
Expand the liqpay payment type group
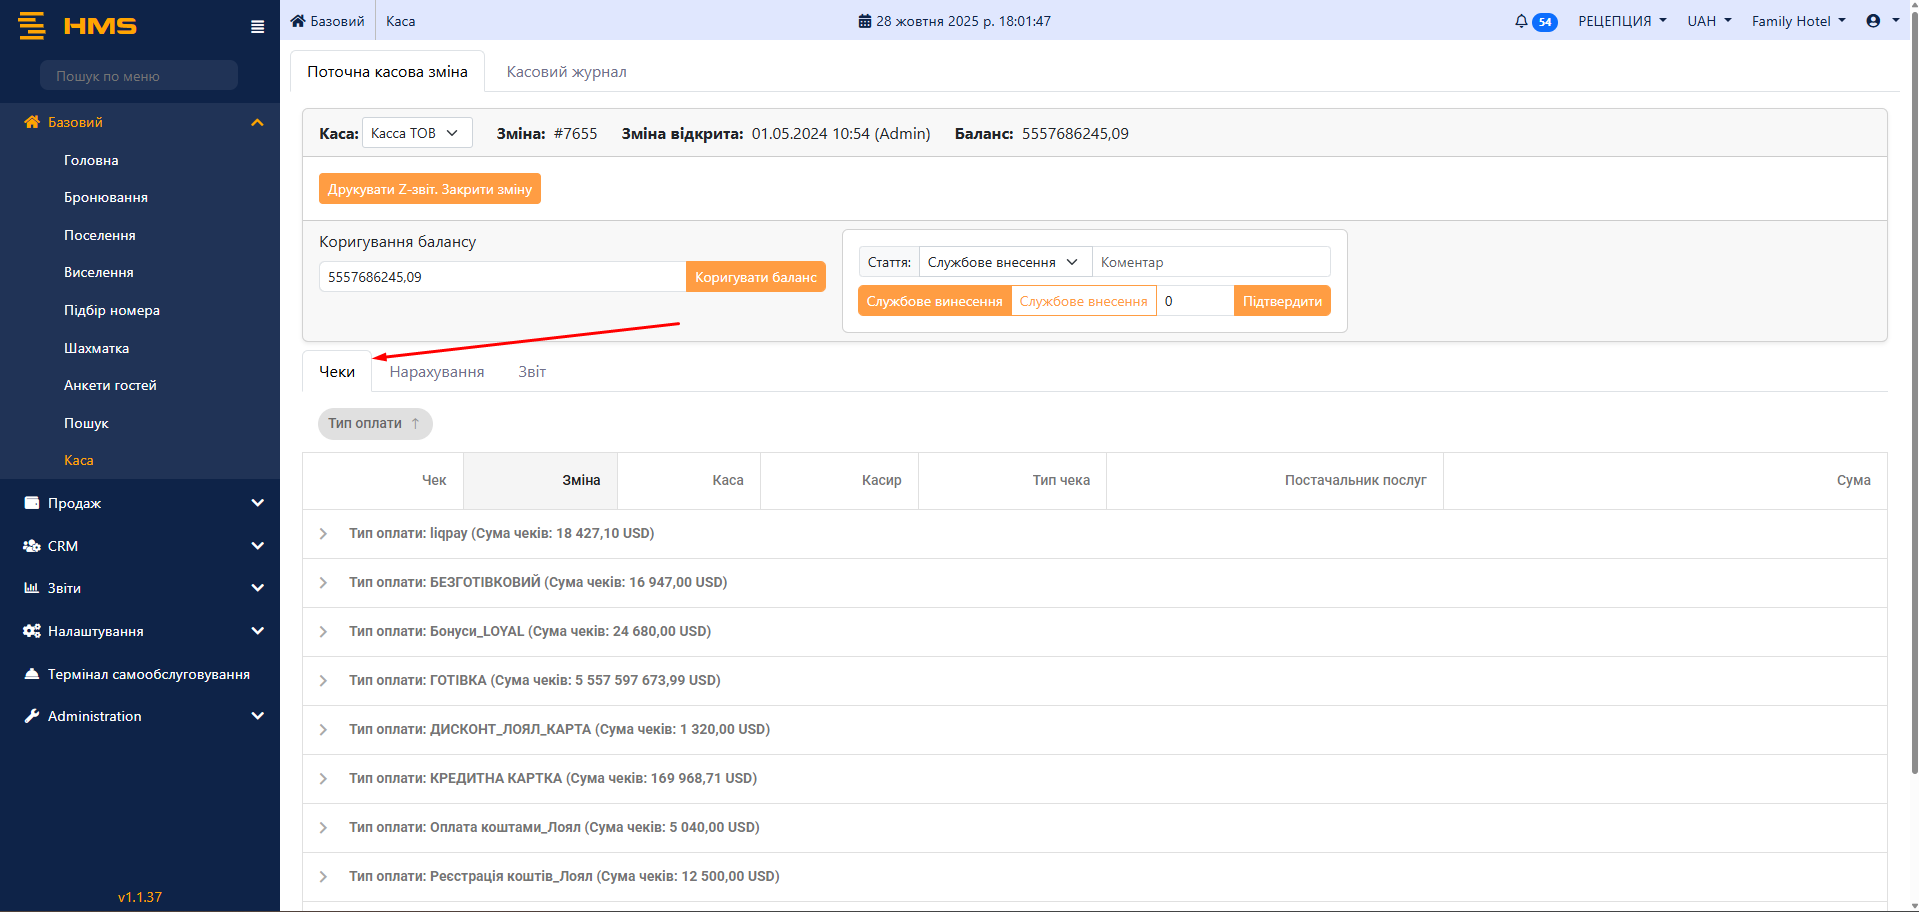tap(323, 534)
